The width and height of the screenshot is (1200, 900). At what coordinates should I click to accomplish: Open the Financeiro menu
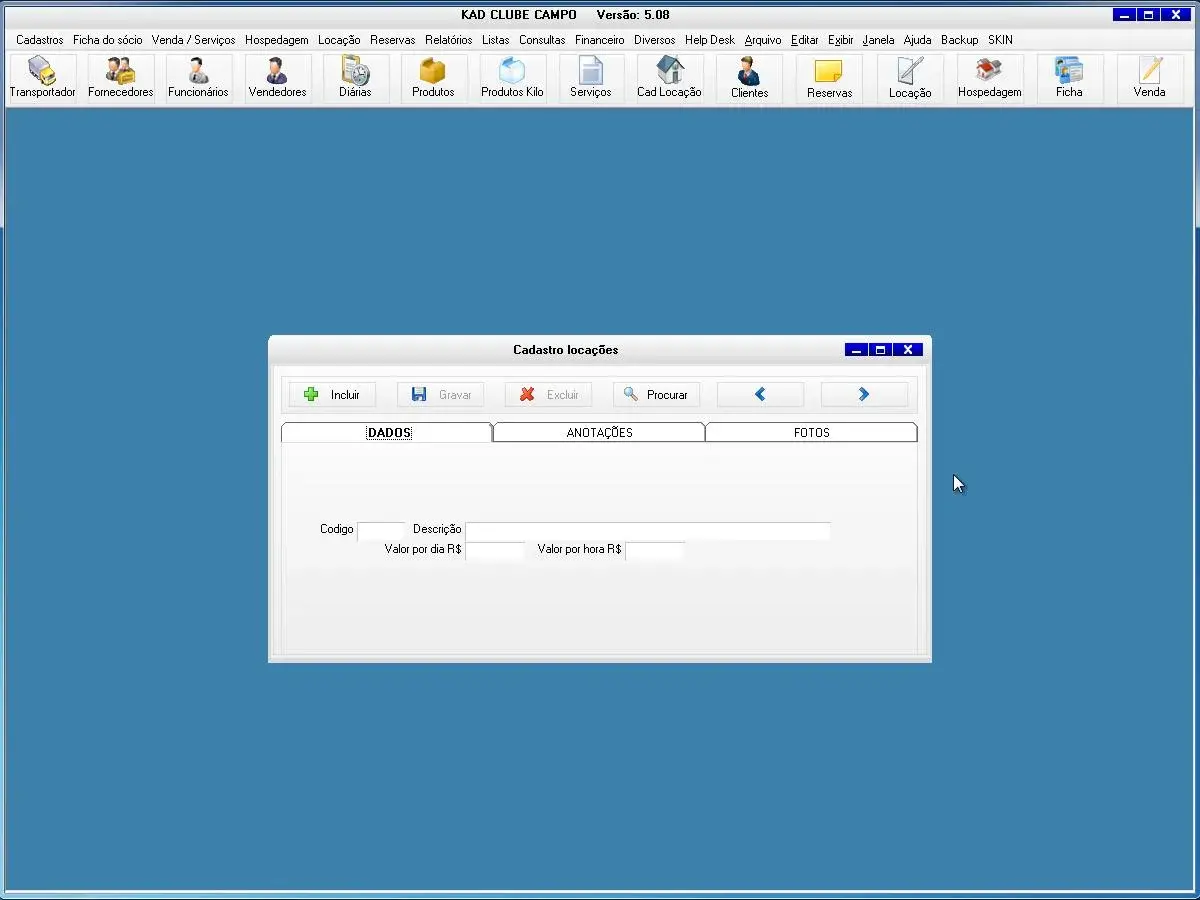(599, 40)
